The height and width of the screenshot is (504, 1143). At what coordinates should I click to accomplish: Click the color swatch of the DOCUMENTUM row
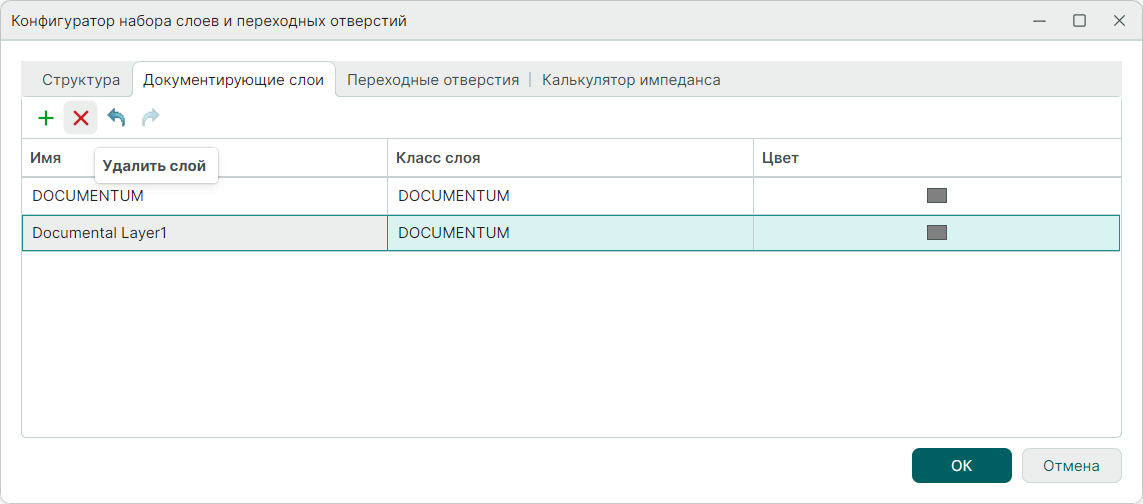coord(936,196)
